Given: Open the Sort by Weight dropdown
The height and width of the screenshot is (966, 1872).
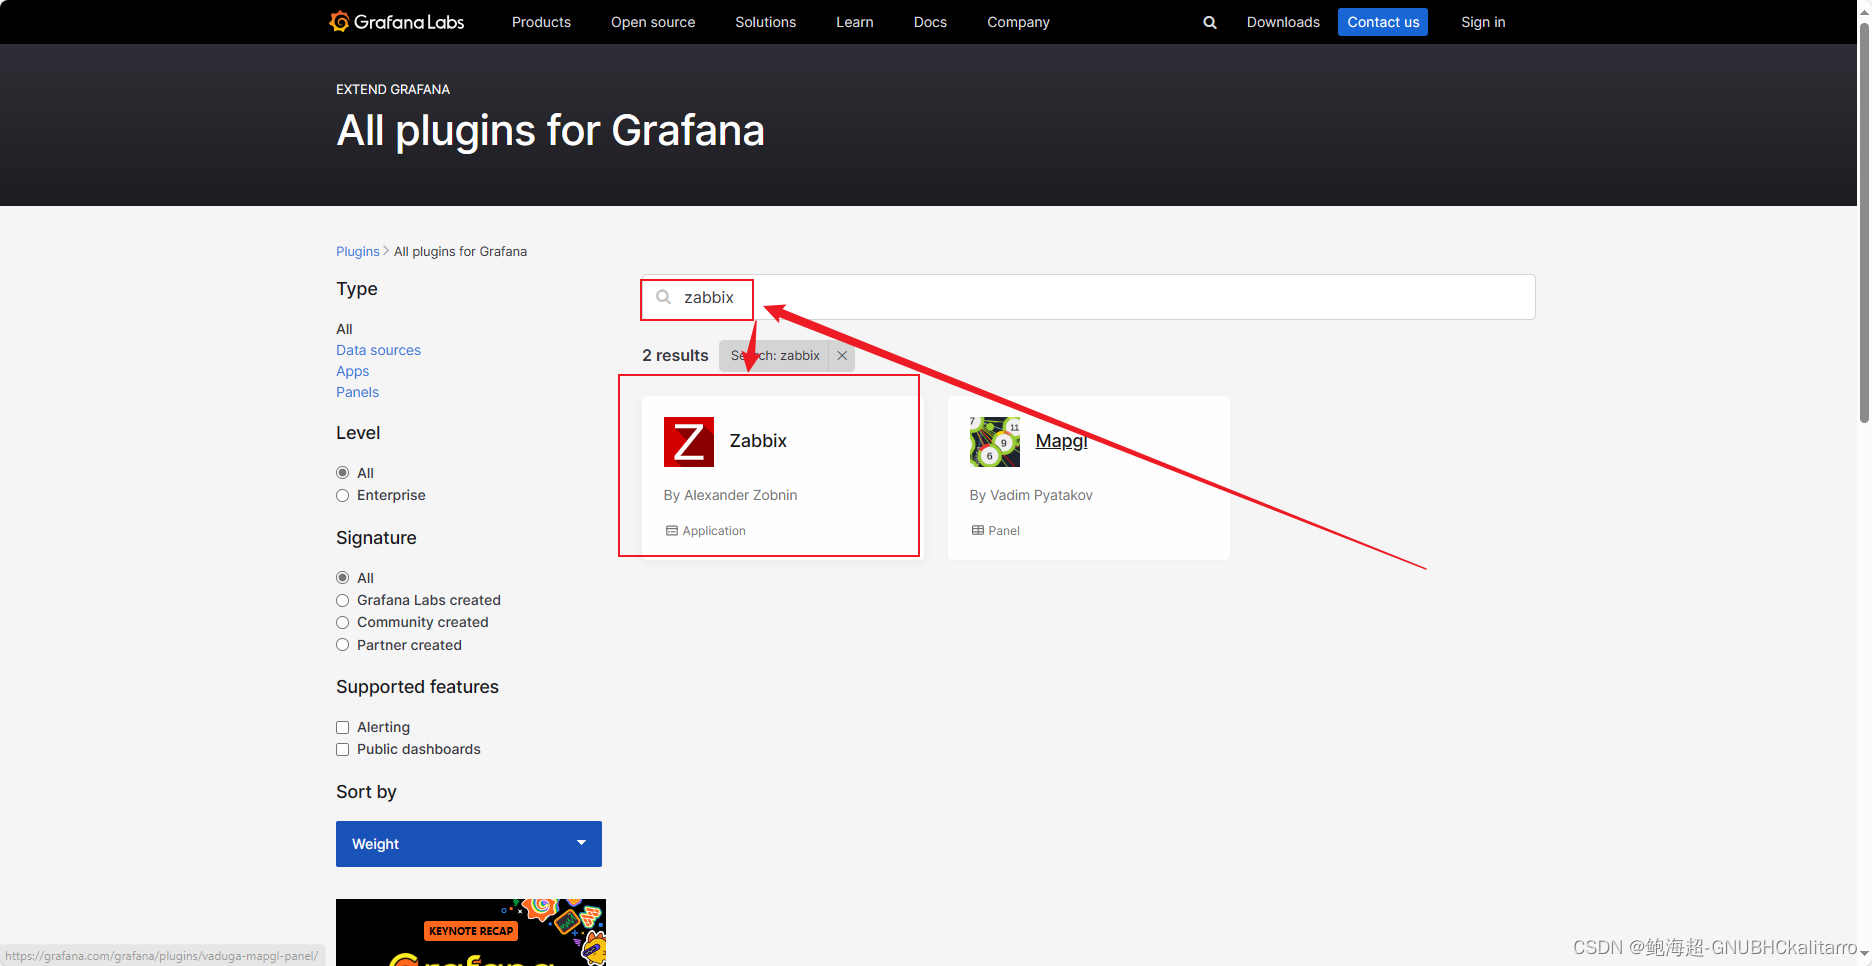Looking at the screenshot, I should [x=469, y=844].
